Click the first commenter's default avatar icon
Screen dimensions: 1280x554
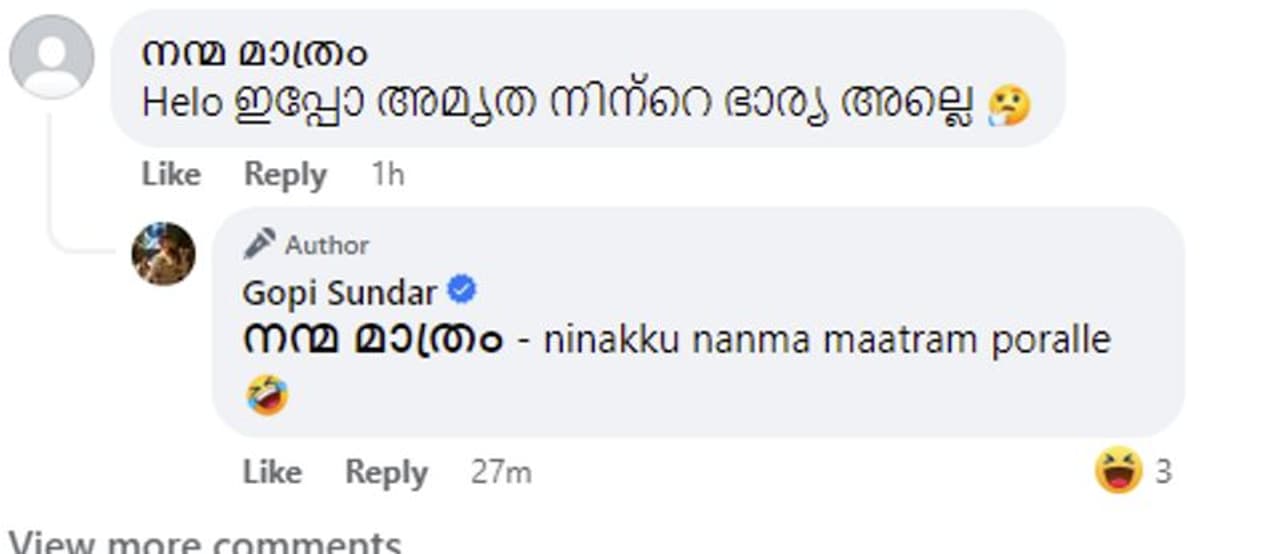(x=52, y=57)
